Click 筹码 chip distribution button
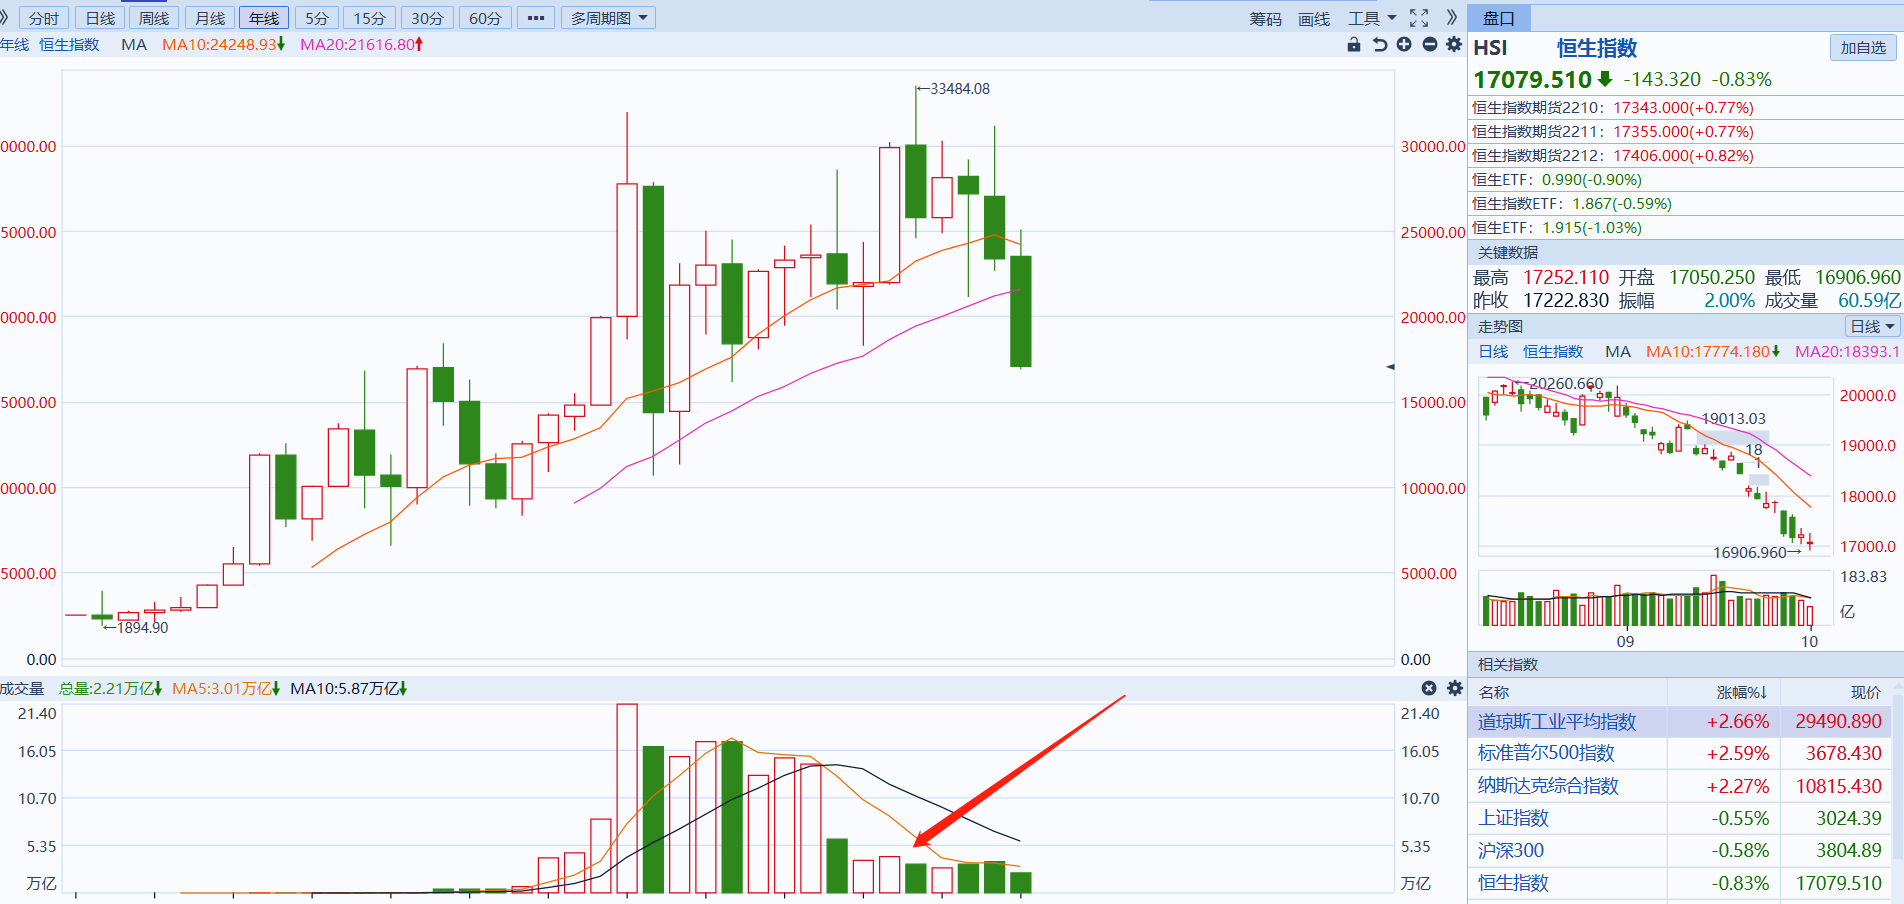The height and width of the screenshot is (904, 1904). coord(1265,19)
